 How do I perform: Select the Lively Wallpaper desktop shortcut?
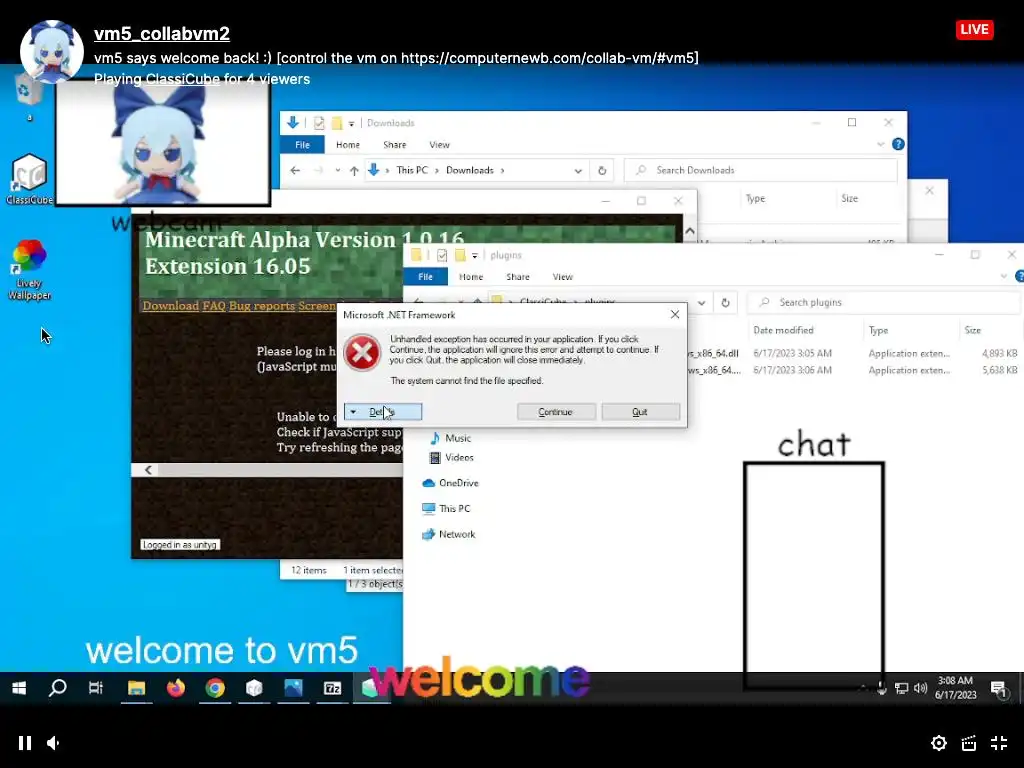click(x=29, y=270)
